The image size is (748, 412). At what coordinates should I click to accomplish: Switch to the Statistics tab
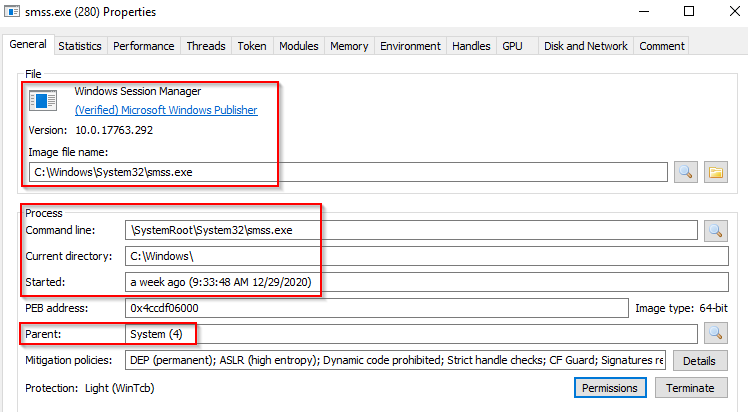coord(80,46)
